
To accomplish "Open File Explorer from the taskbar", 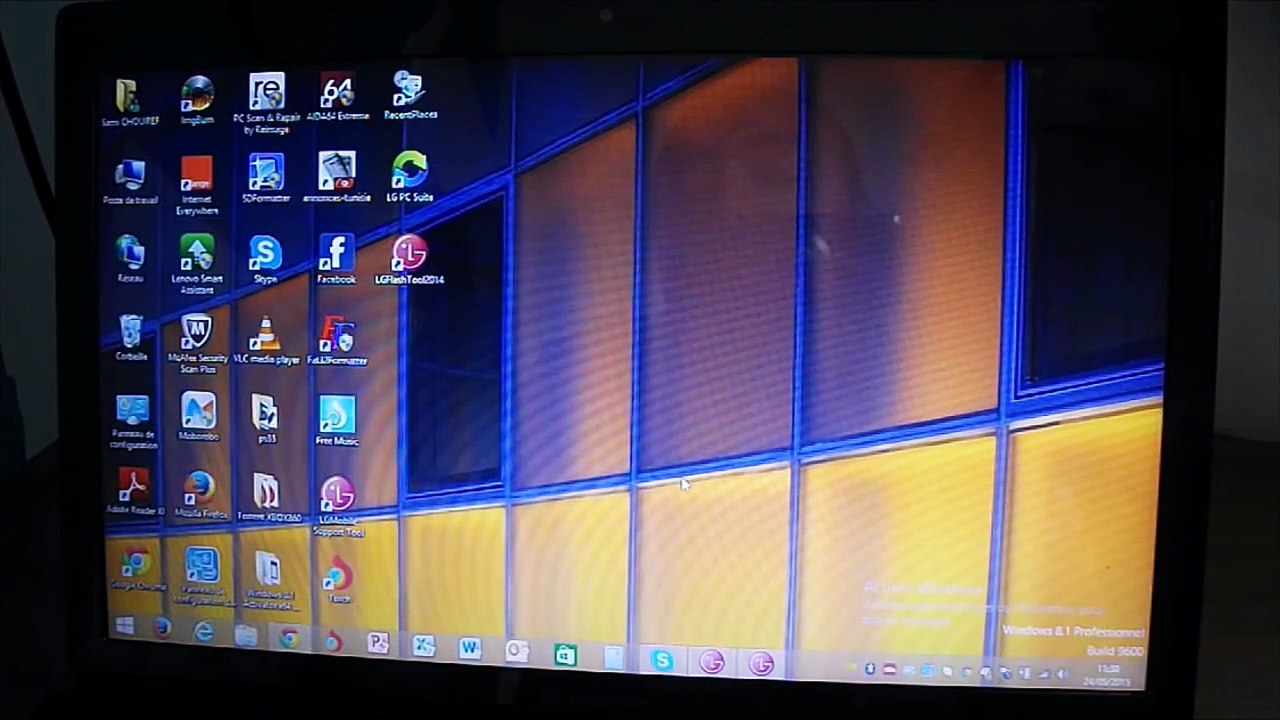I will point(246,634).
